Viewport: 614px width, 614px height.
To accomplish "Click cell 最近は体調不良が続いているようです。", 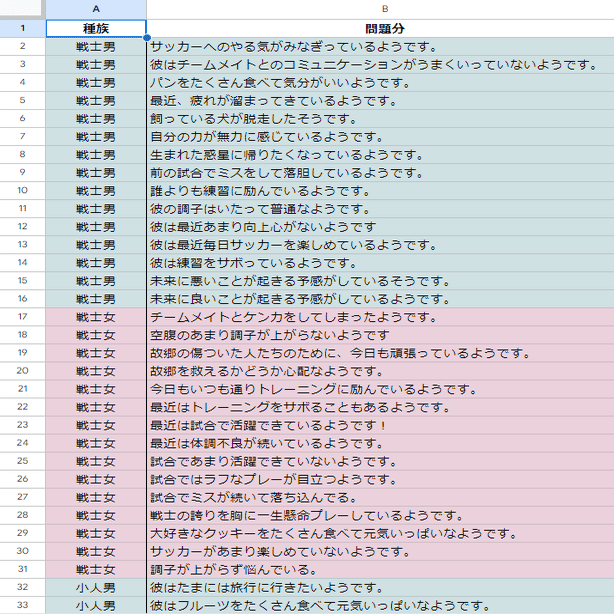I will (380, 443).
